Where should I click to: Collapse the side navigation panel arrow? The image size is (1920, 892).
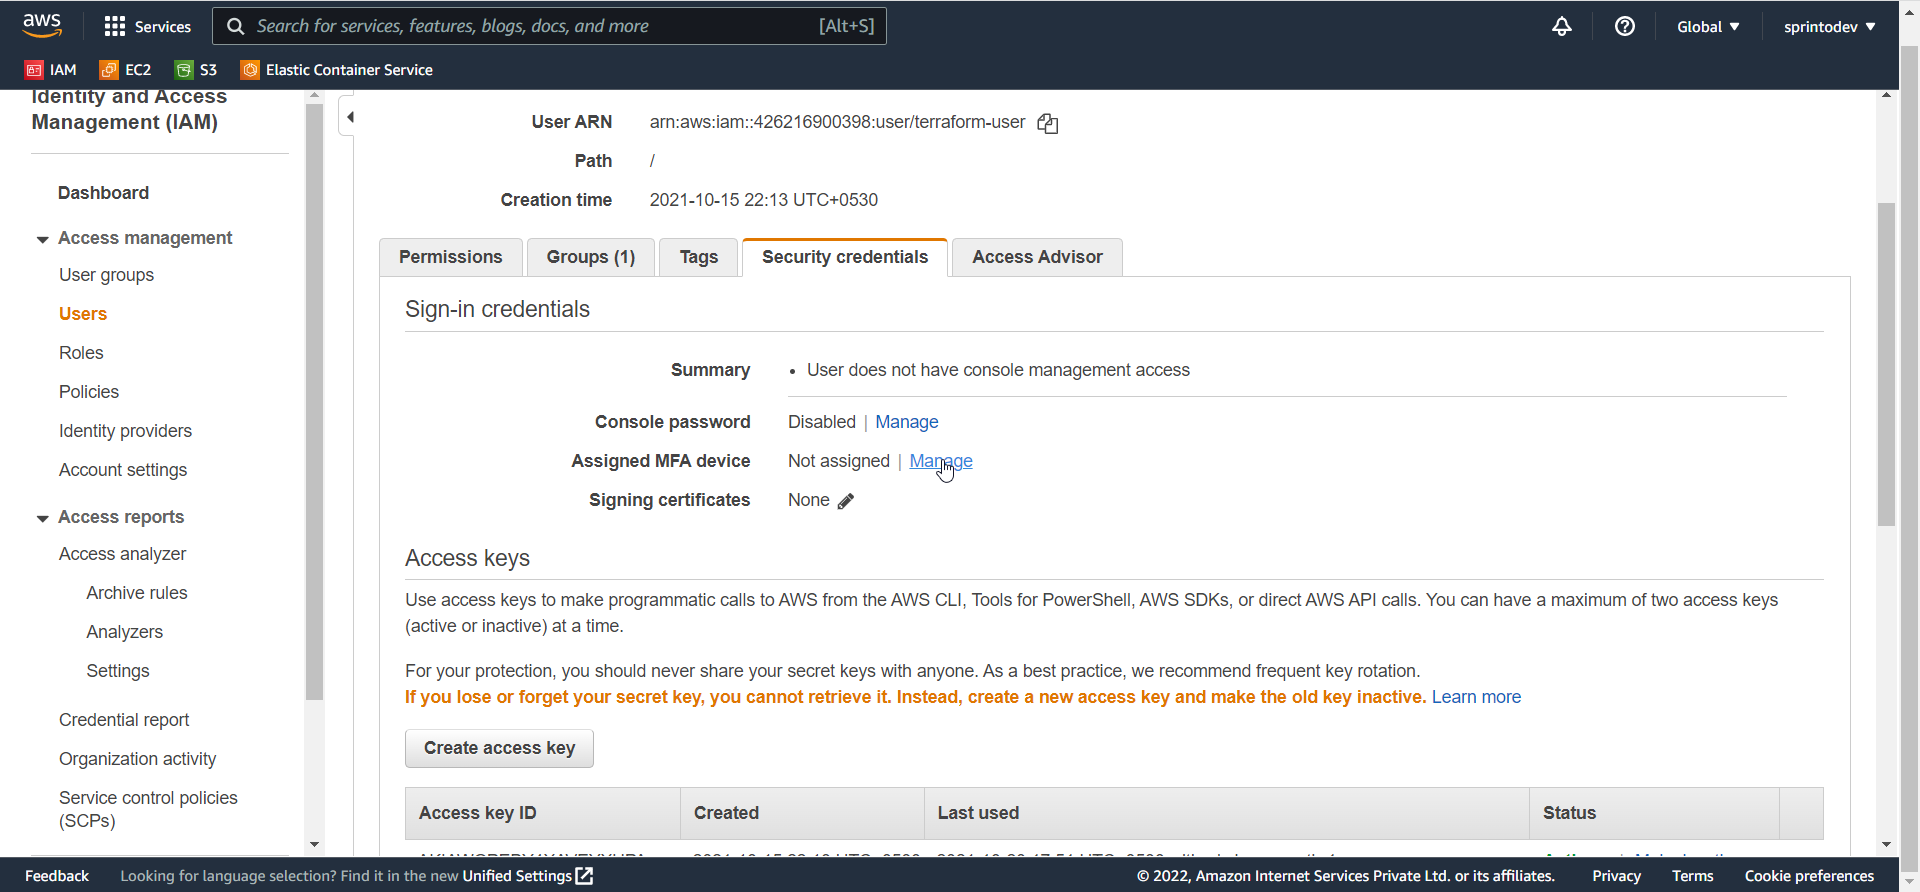pos(349,117)
